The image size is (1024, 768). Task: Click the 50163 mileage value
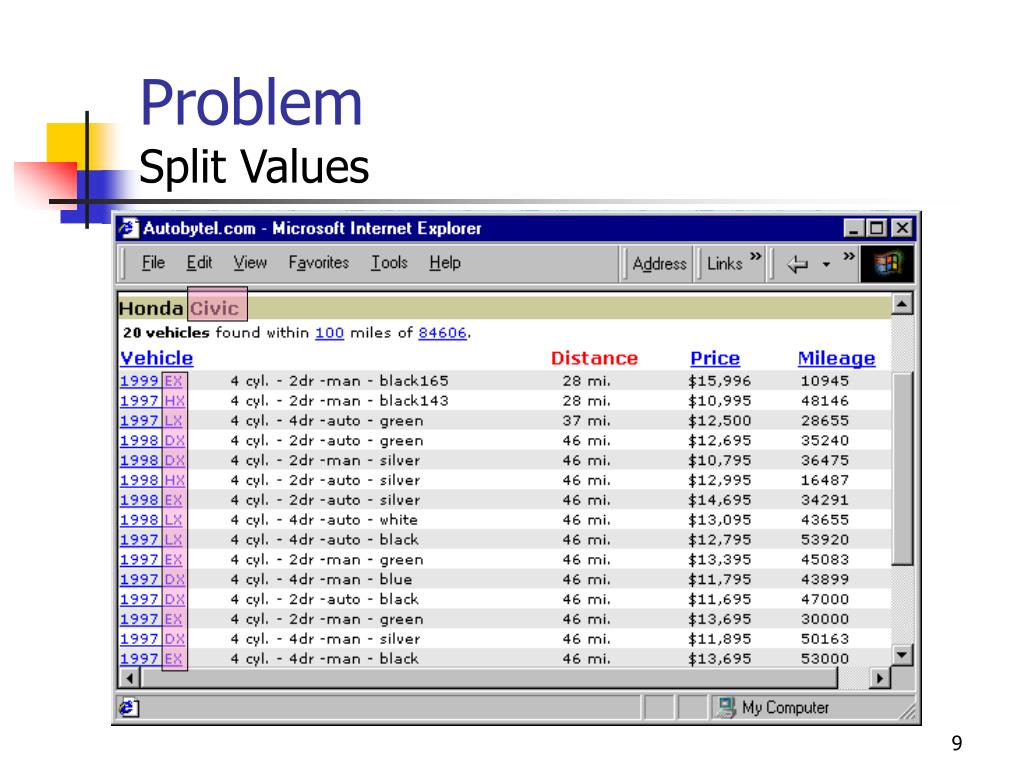pos(825,639)
